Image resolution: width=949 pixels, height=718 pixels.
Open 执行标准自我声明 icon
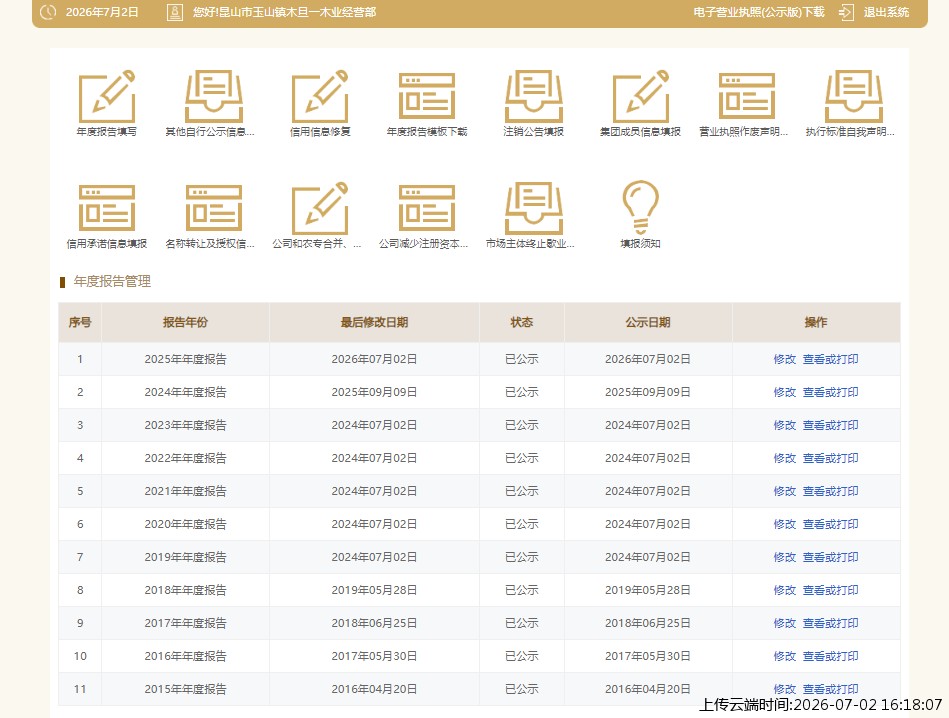pos(853,97)
